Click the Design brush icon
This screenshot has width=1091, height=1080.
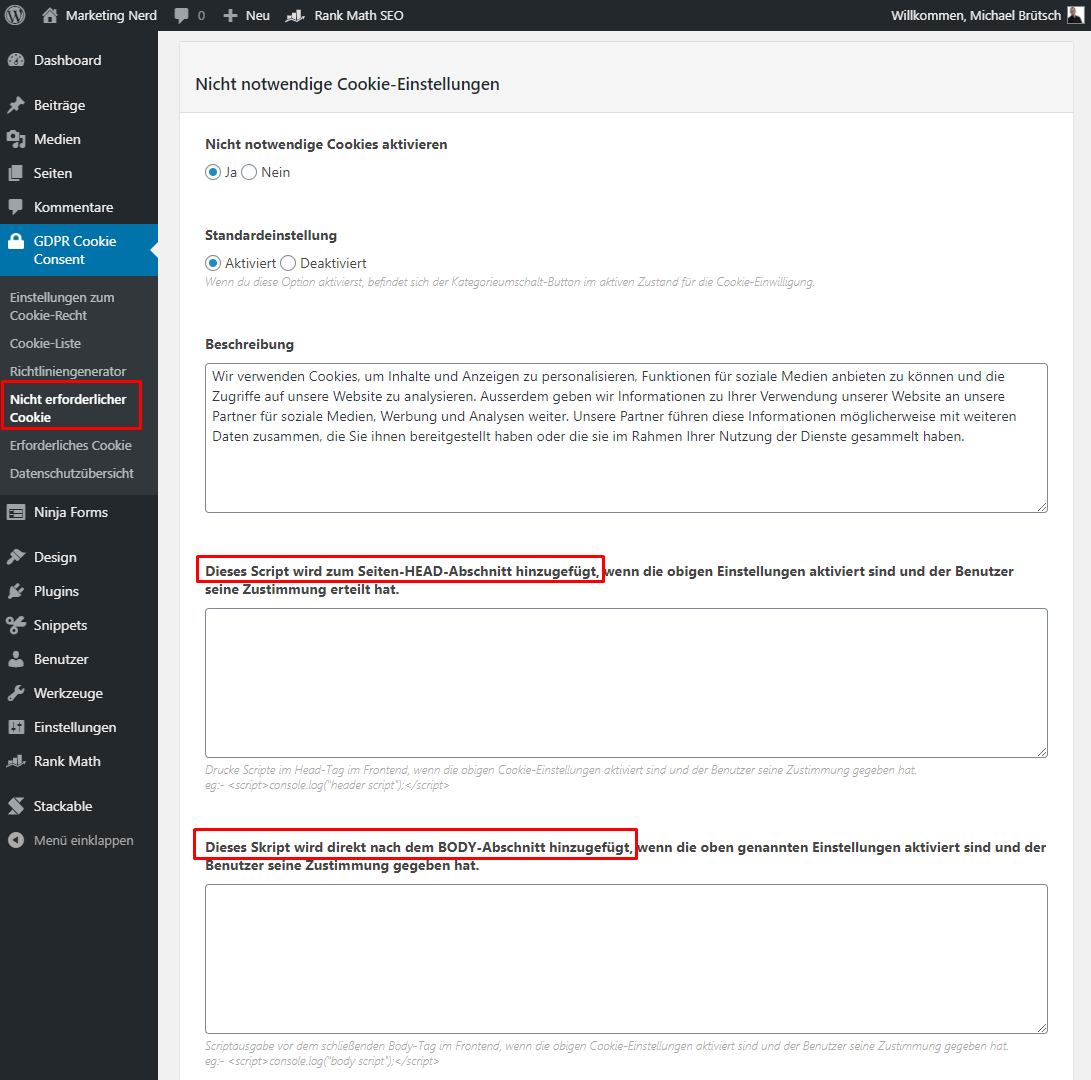click(16, 557)
